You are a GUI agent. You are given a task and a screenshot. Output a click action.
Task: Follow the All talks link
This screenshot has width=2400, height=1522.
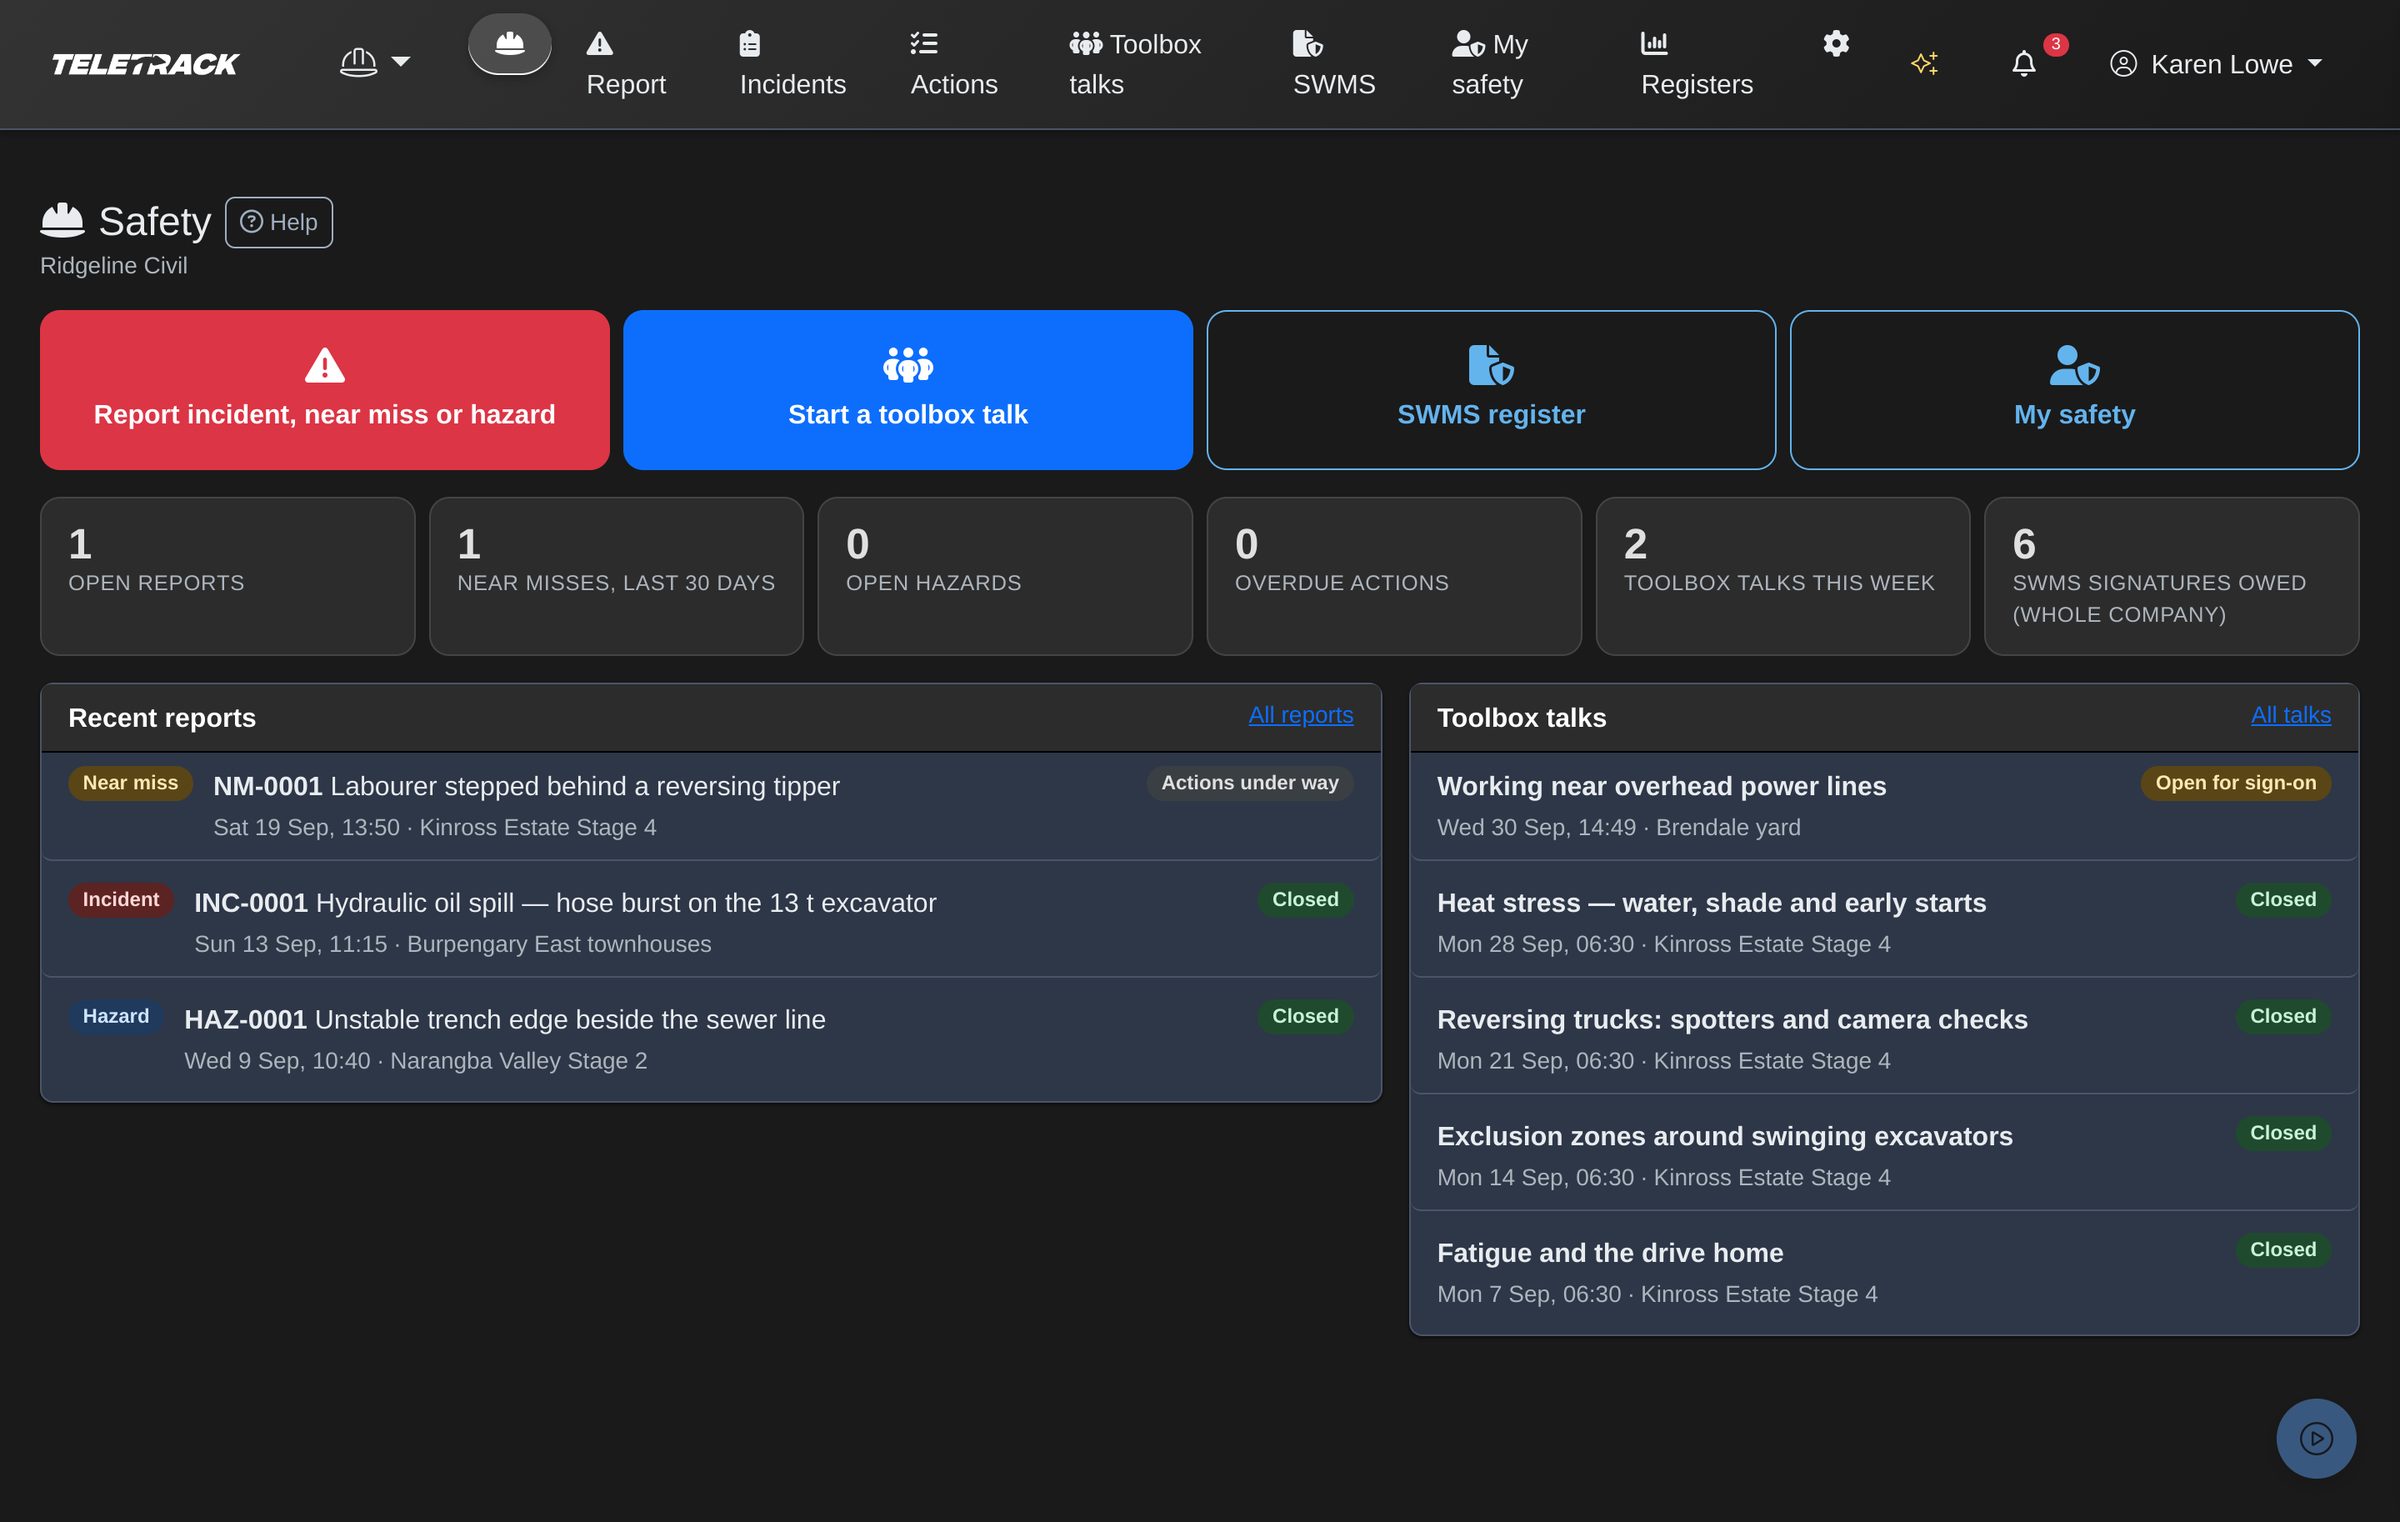[x=2290, y=715]
